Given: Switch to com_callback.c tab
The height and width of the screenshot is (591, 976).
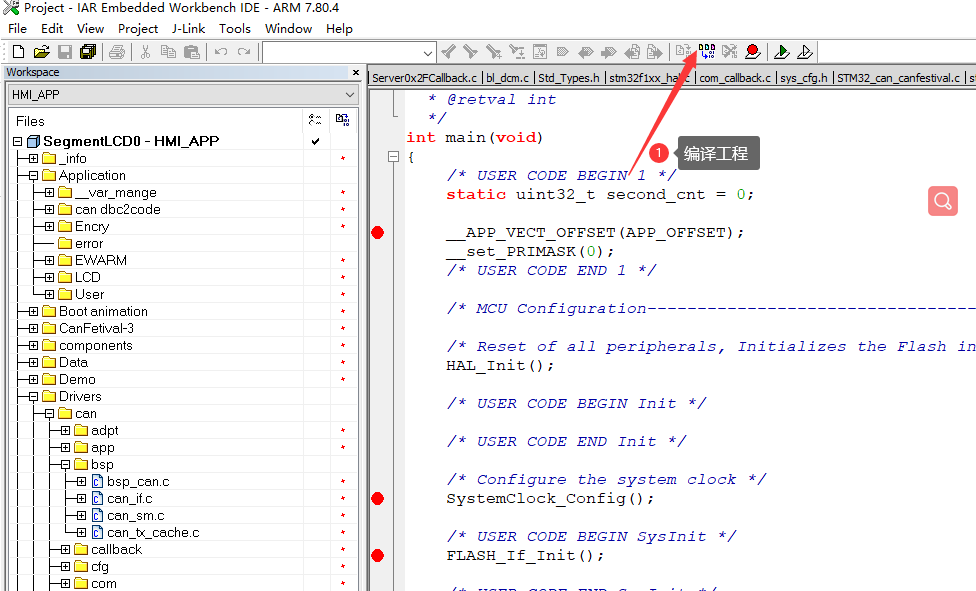Looking at the screenshot, I should (734, 78).
